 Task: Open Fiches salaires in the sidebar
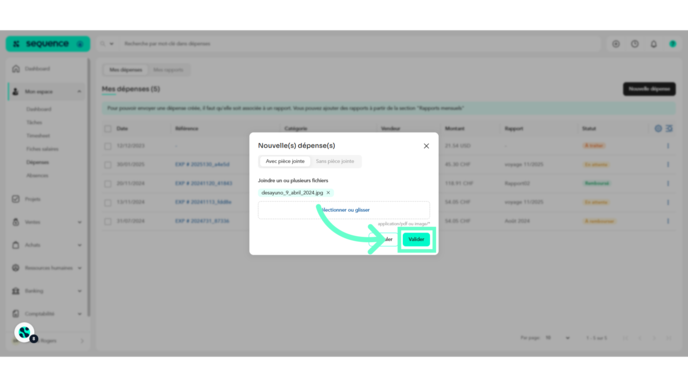pos(42,149)
